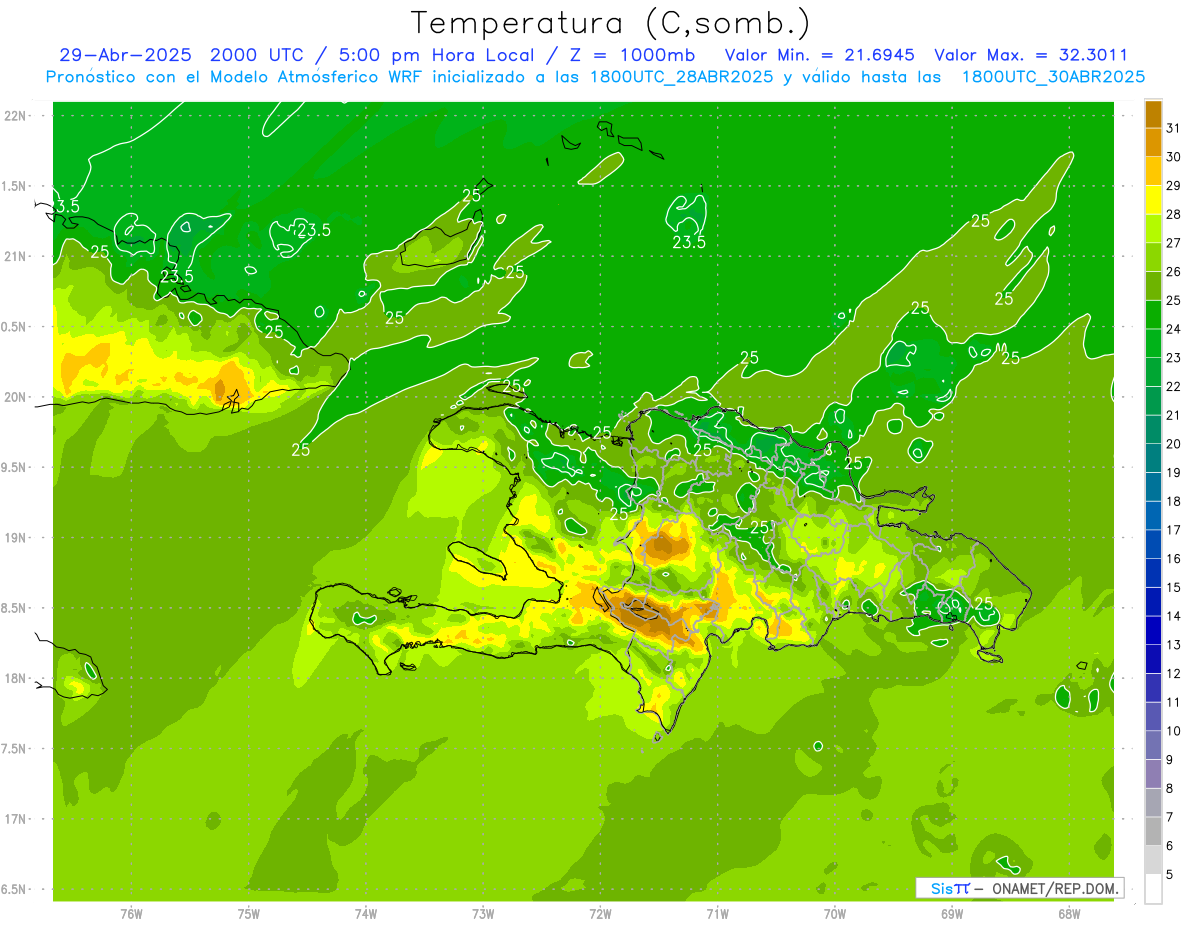Viewport: 1200px width, 927px height.
Task: Click the "75W" longitude axis label
Action: [x=249, y=914]
